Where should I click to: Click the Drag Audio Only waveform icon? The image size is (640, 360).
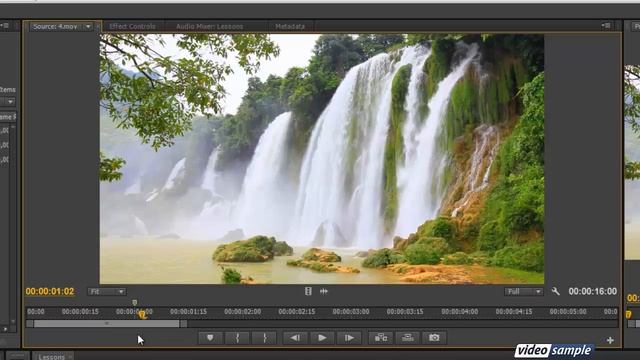[x=324, y=291]
